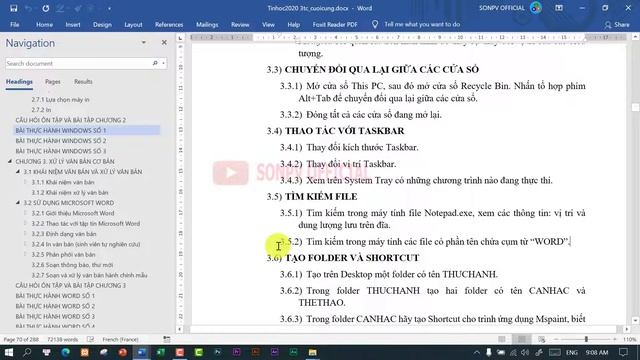The width and height of the screenshot is (640, 360).
Task: Switch to Pages tab in Navigation
Action: (x=53, y=82)
